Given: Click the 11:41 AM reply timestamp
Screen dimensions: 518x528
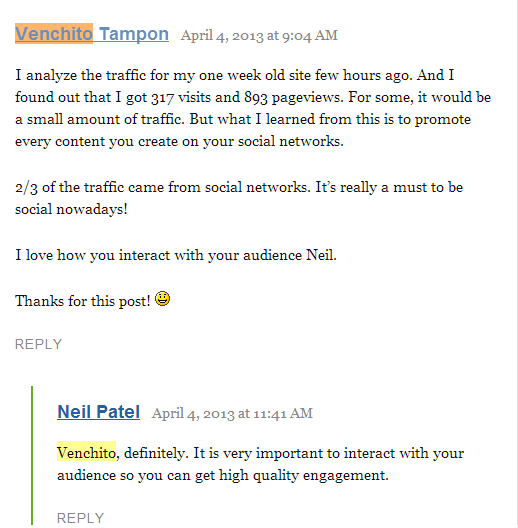Looking at the screenshot, I should [x=232, y=414].
